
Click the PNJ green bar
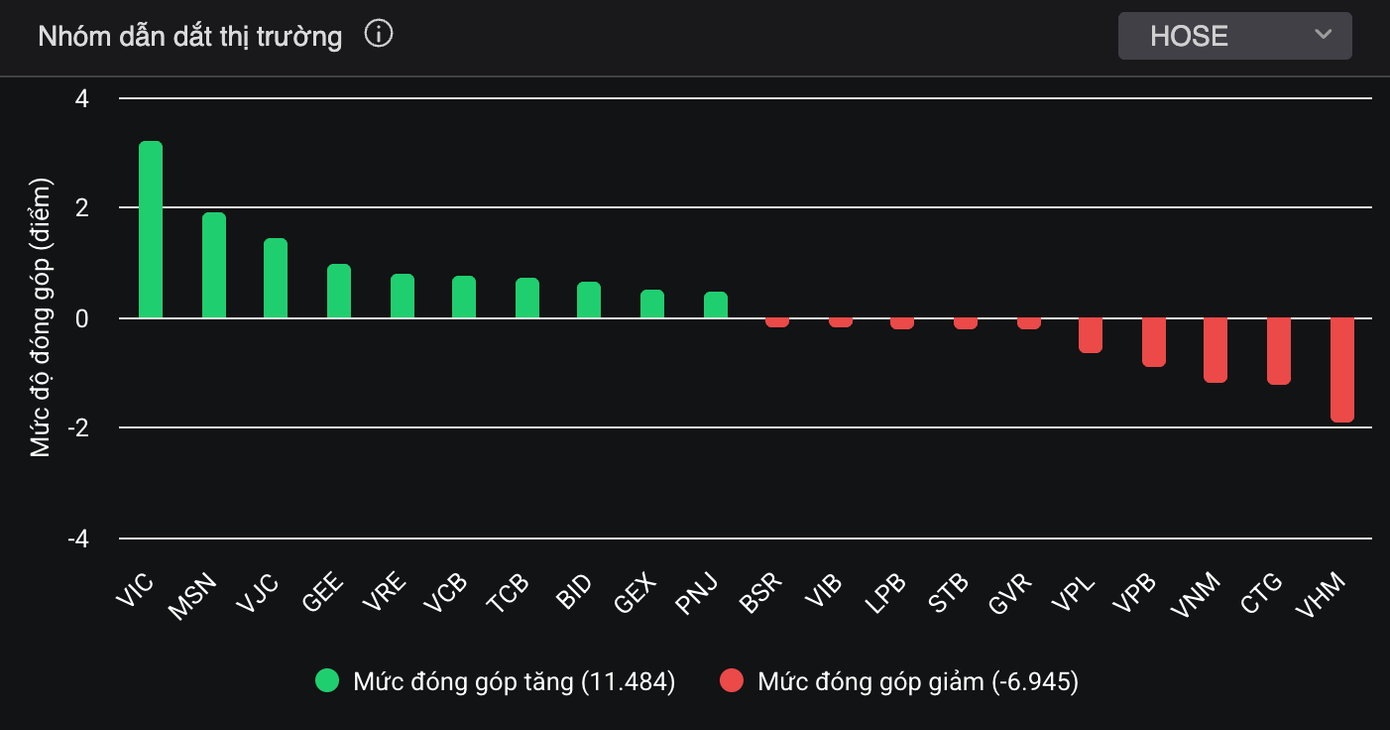716,305
